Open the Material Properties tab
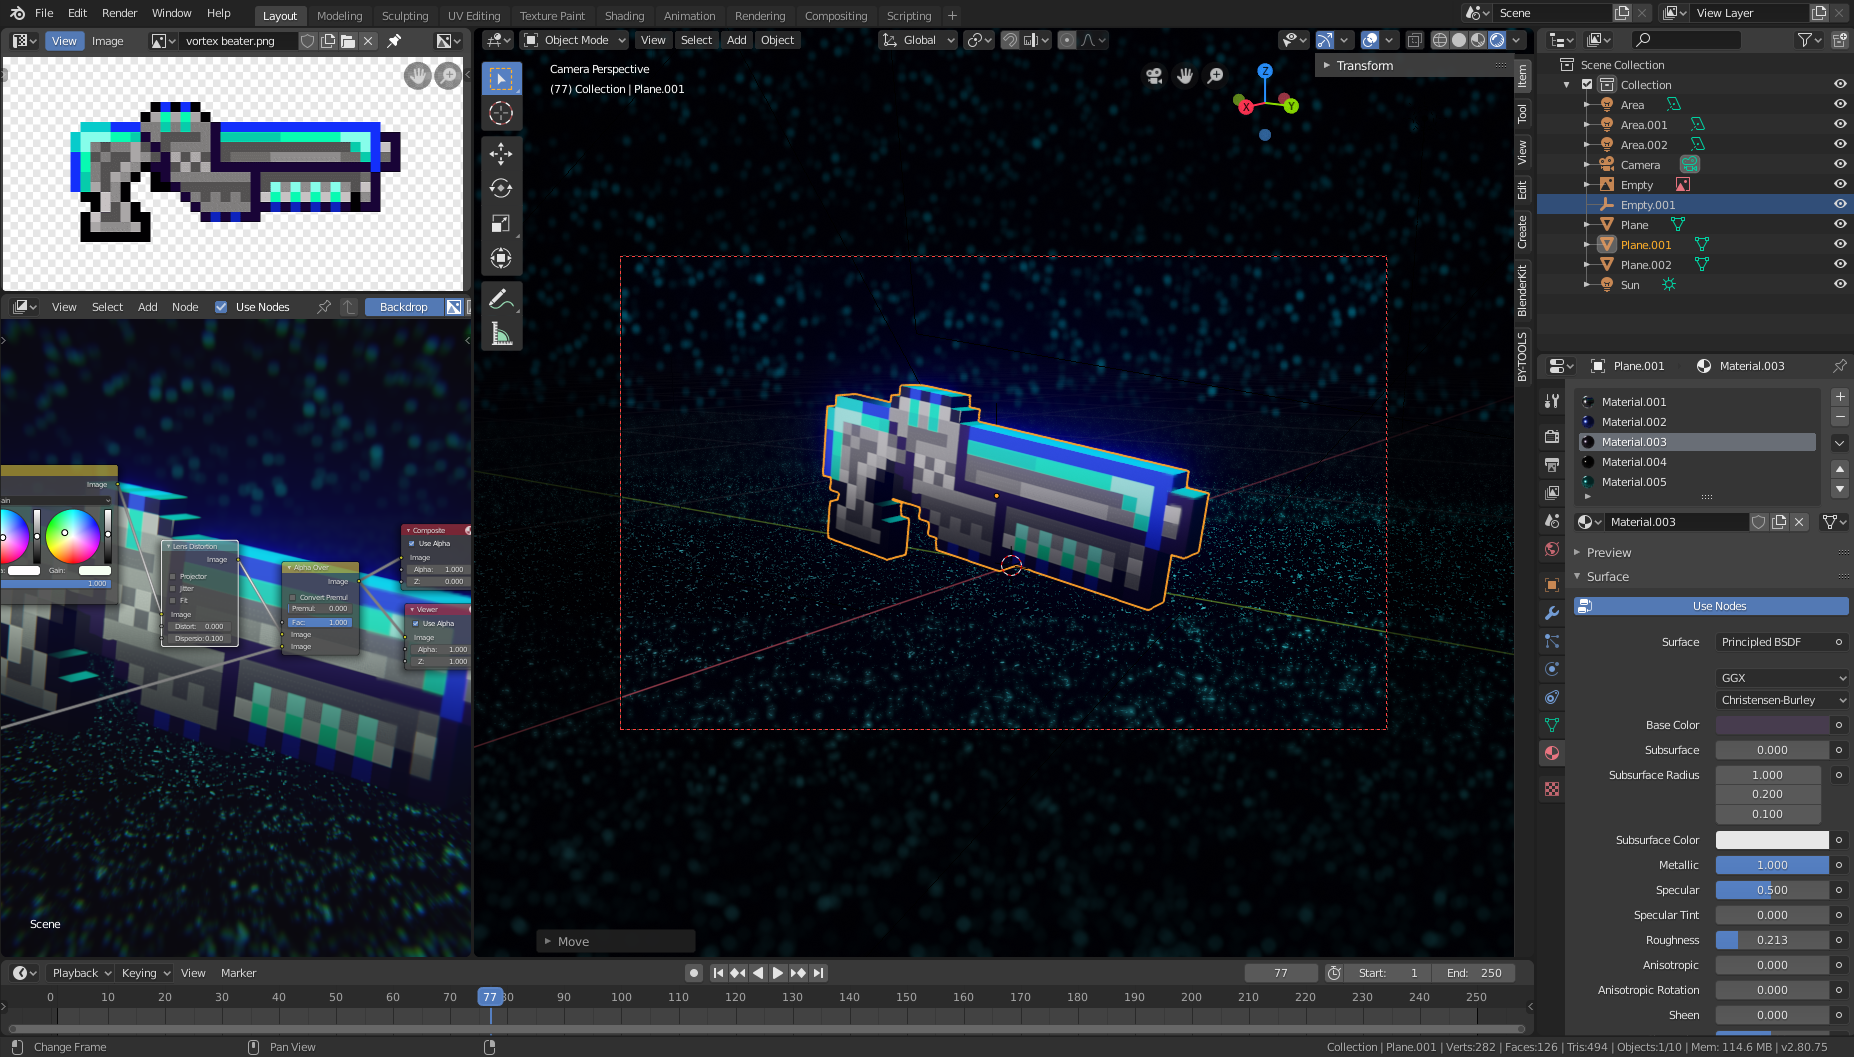 [1552, 753]
